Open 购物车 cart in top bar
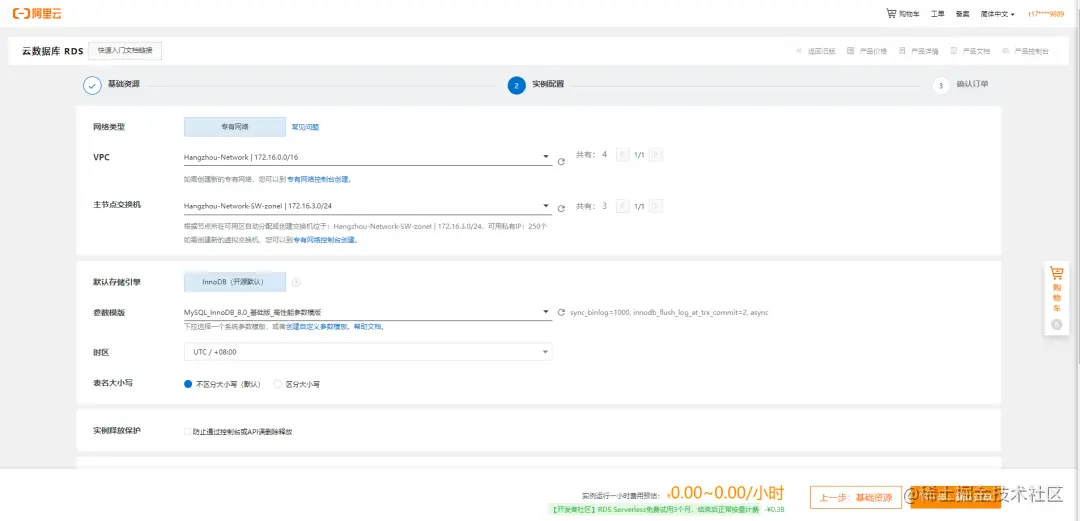This screenshot has height=521, width=1080. [x=902, y=14]
